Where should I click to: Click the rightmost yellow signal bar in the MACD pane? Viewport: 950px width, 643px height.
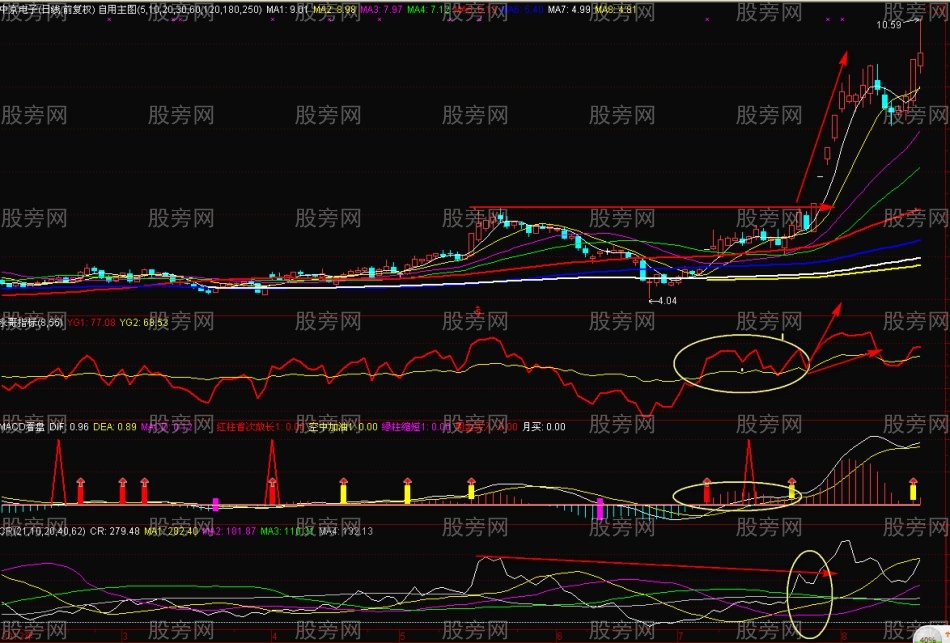pos(913,490)
